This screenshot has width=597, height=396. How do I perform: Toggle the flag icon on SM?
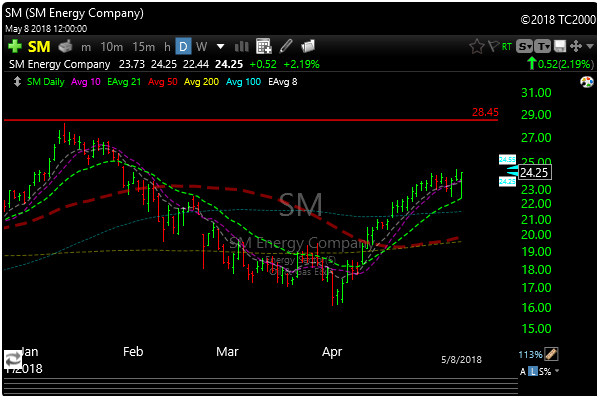pos(494,46)
